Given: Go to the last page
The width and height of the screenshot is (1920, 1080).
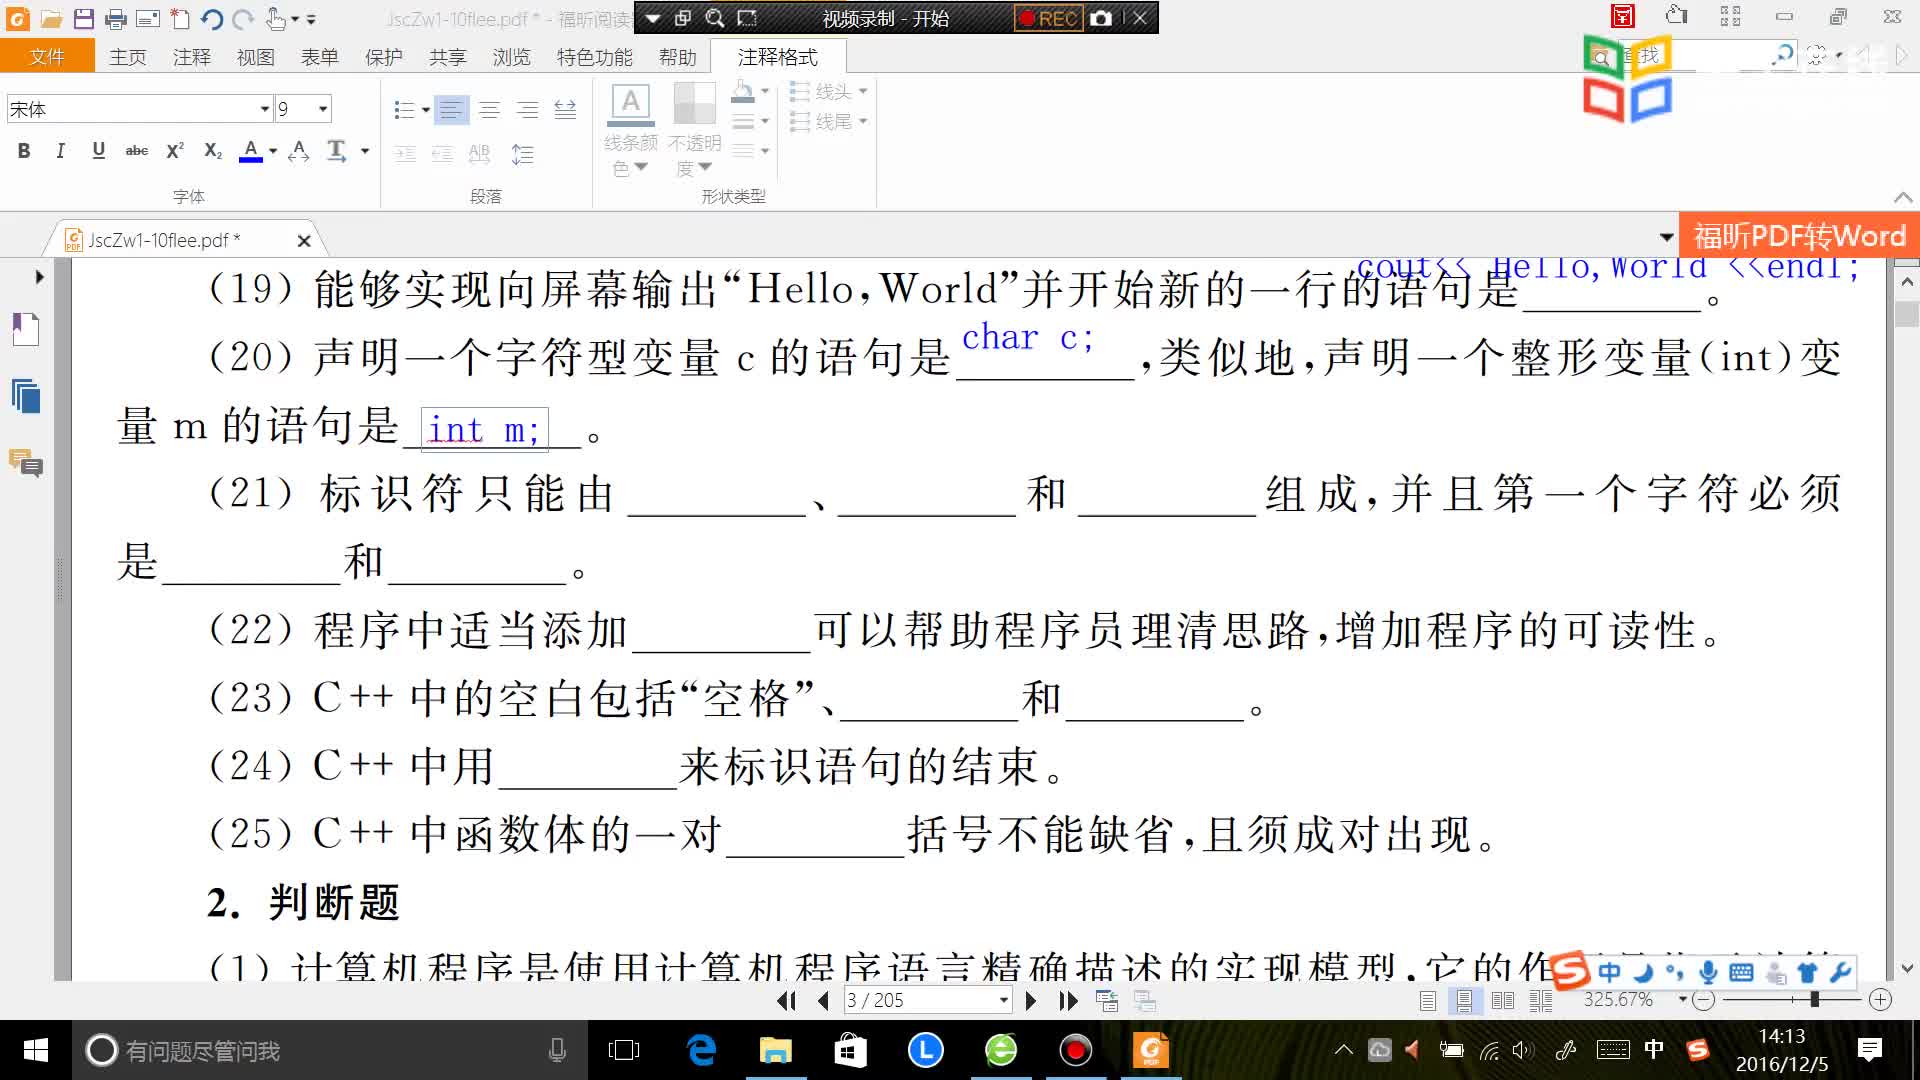Looking at the screenshot, I should [x=1068, y=1000].
